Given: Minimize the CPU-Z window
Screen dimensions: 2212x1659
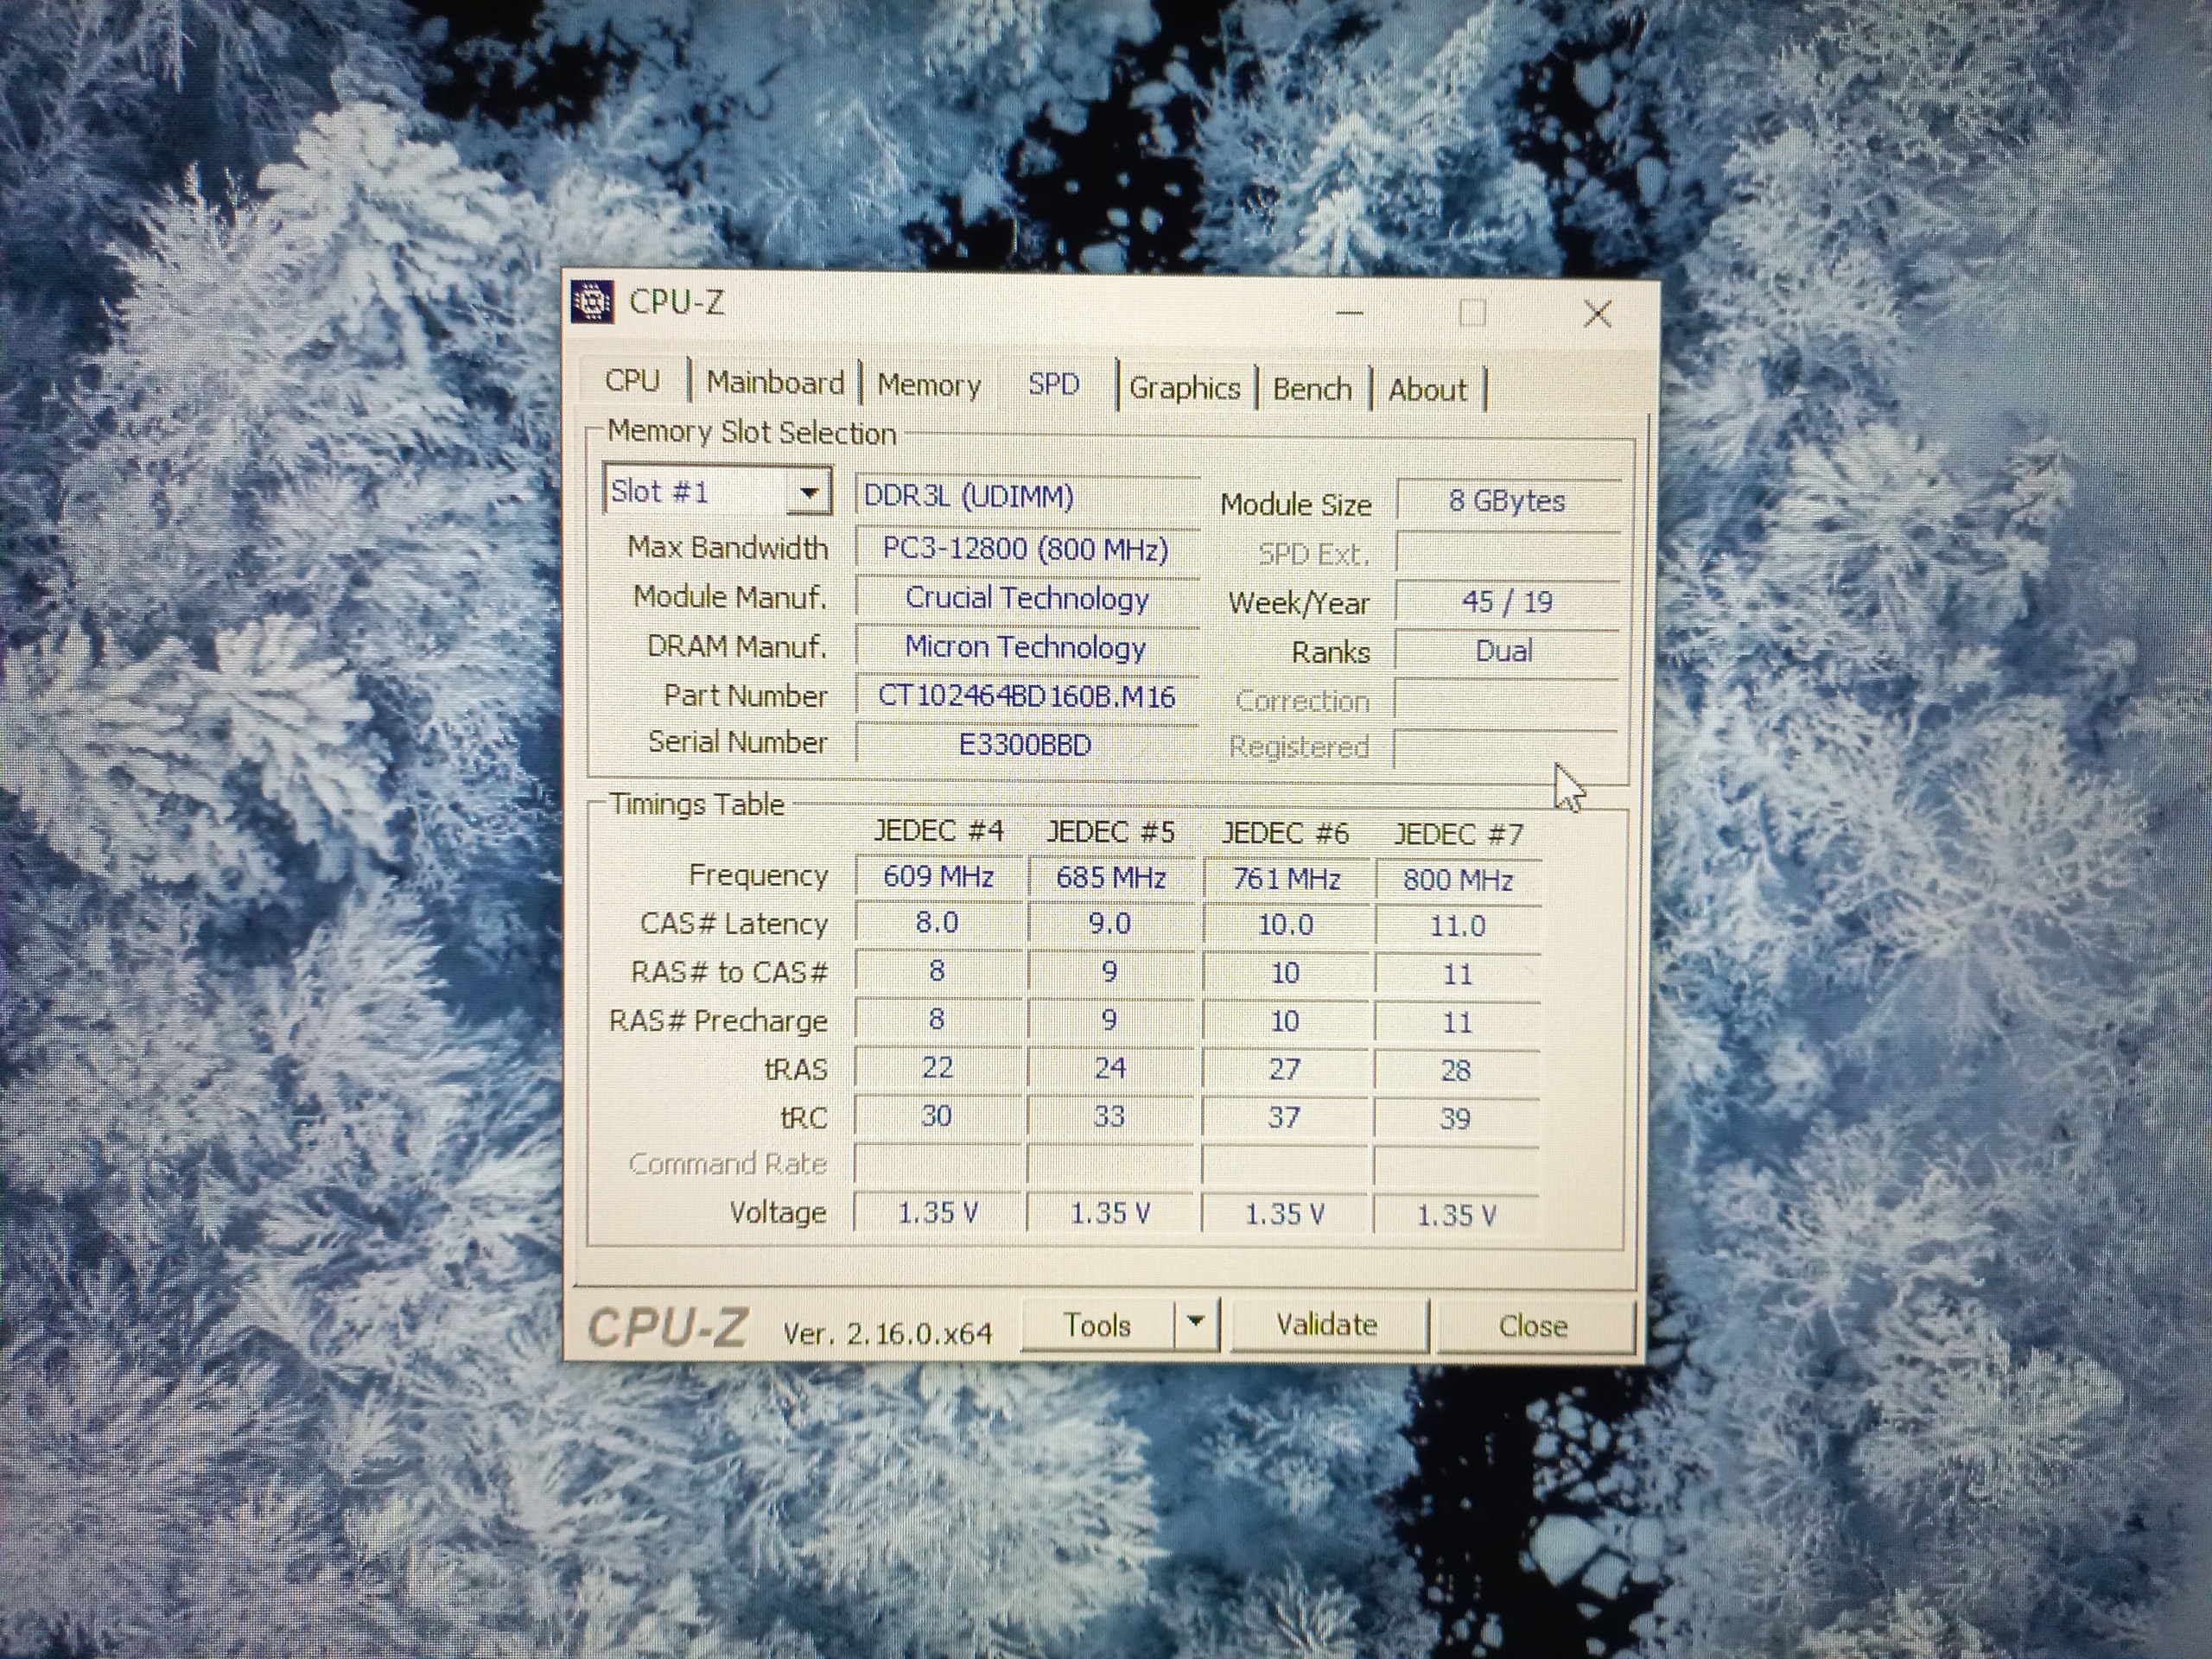Looking at the screenshot, I should 1349,313.
